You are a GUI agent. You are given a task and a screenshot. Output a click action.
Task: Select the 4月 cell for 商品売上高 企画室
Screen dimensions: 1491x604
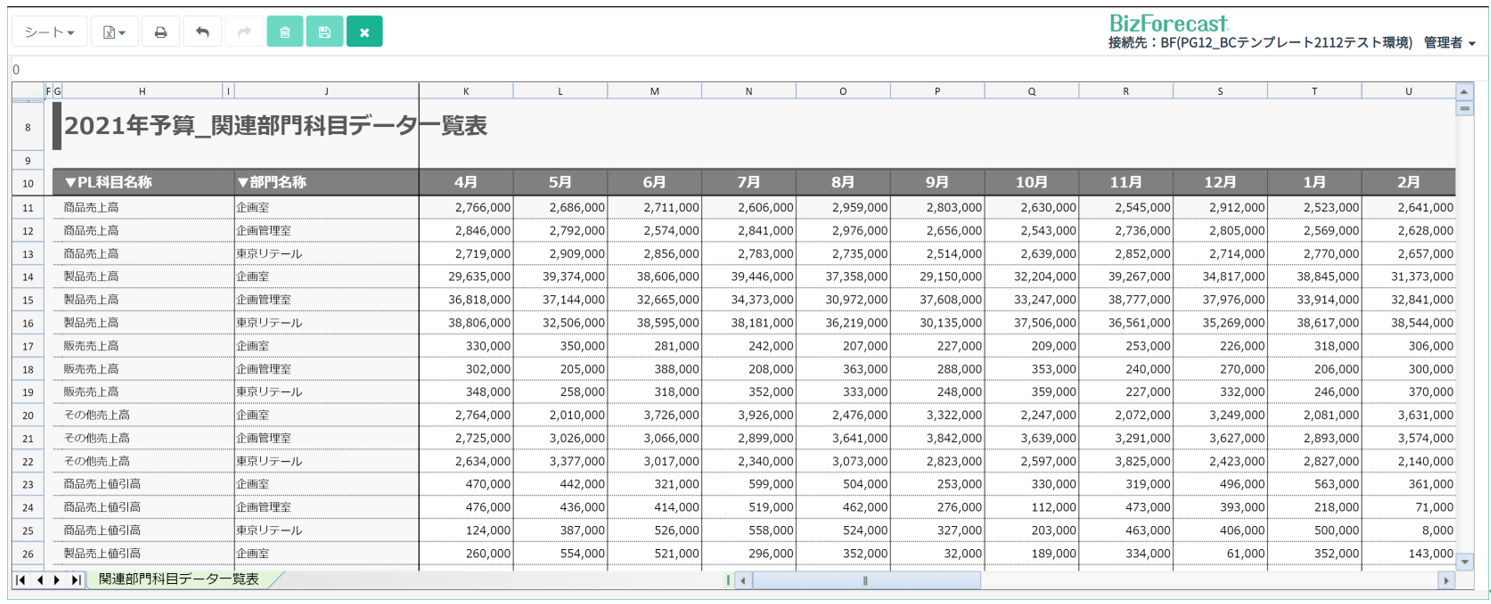[466, 207]
